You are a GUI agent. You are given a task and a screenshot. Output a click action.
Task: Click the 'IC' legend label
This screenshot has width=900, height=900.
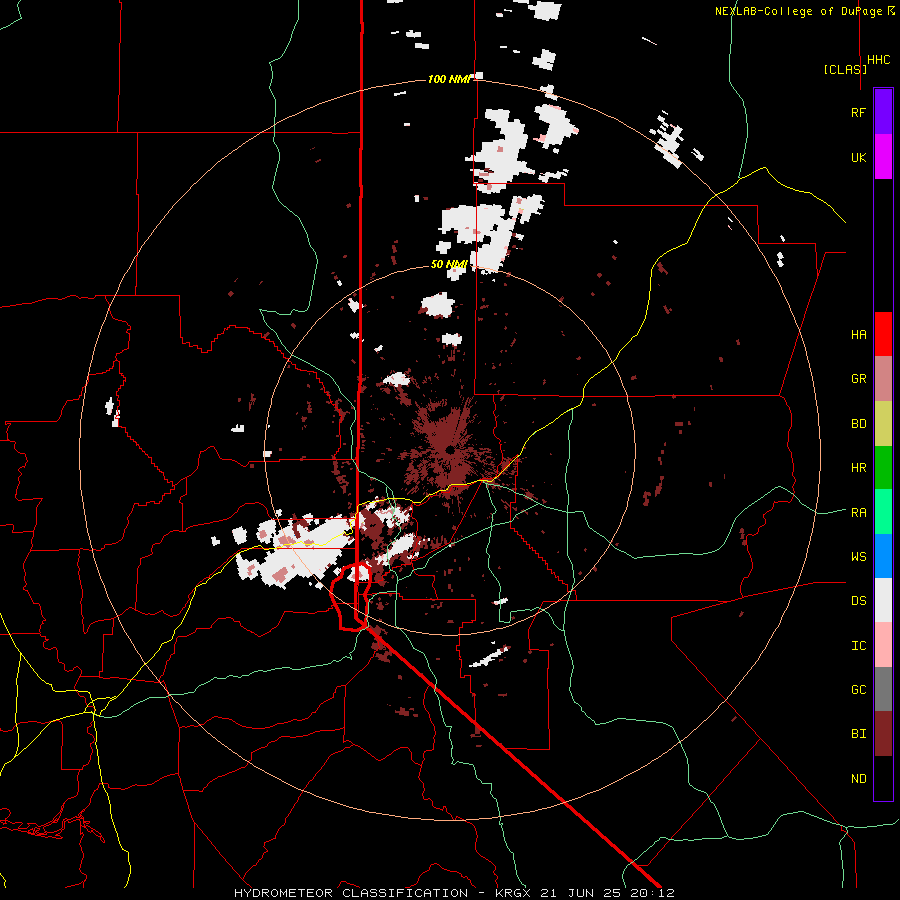point(858,646)
